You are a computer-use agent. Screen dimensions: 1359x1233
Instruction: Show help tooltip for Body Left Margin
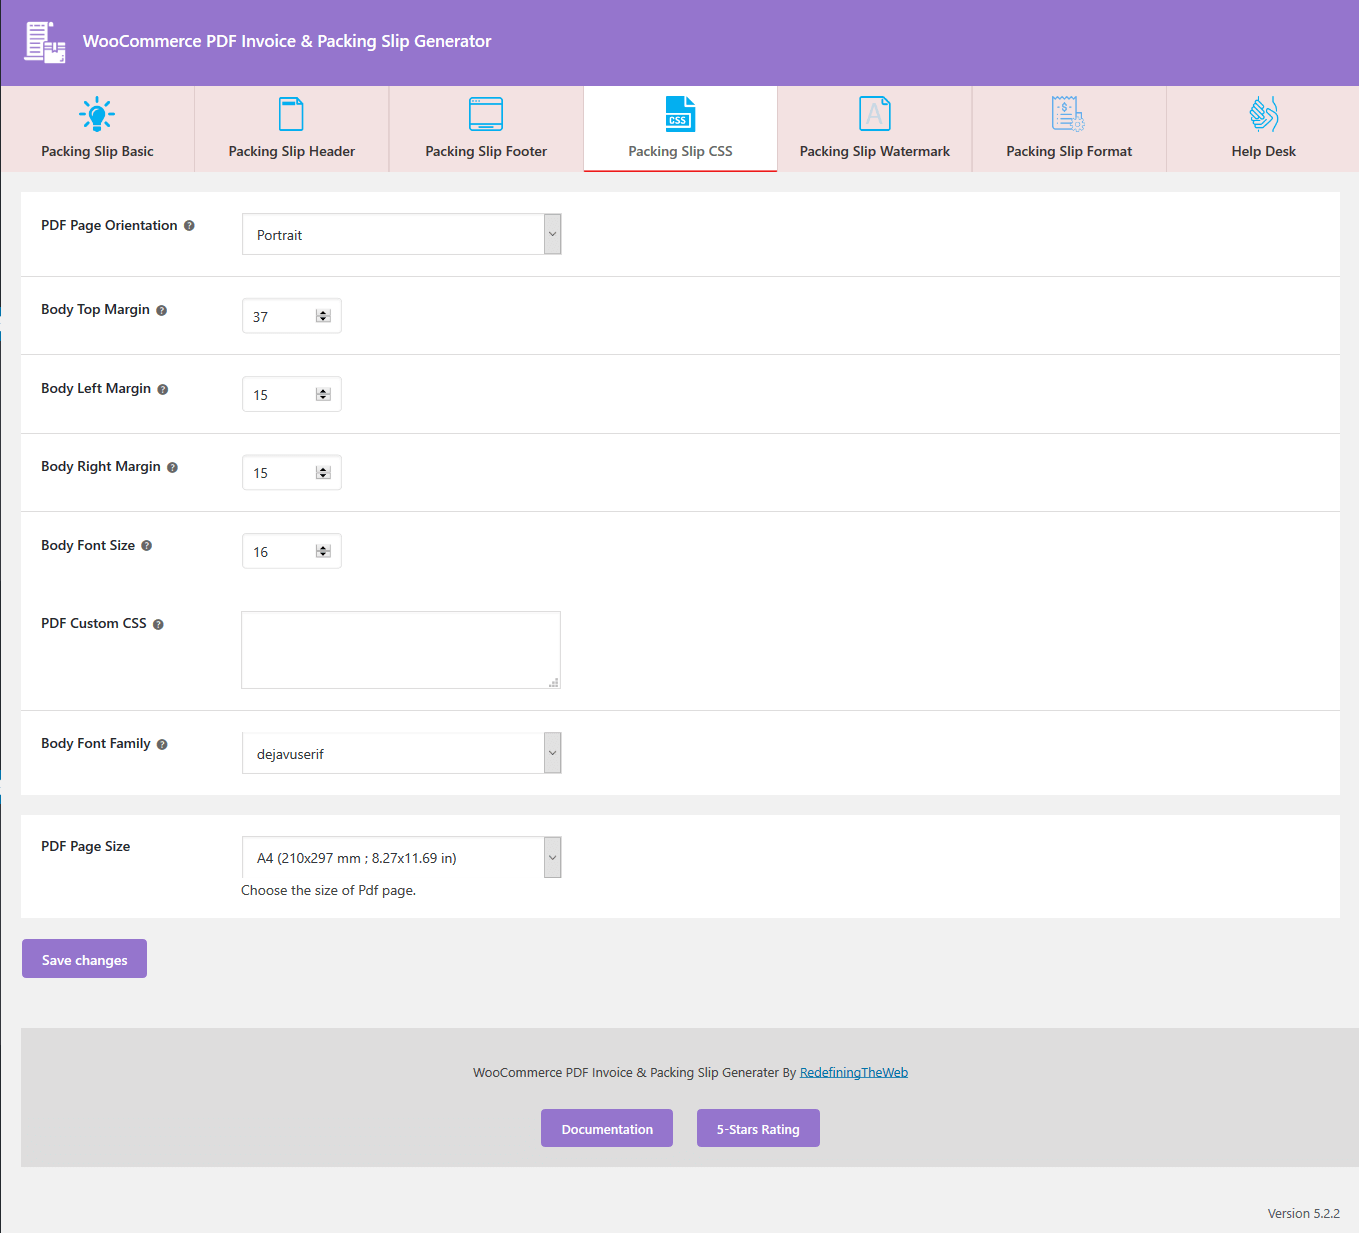tap(163, 389)
